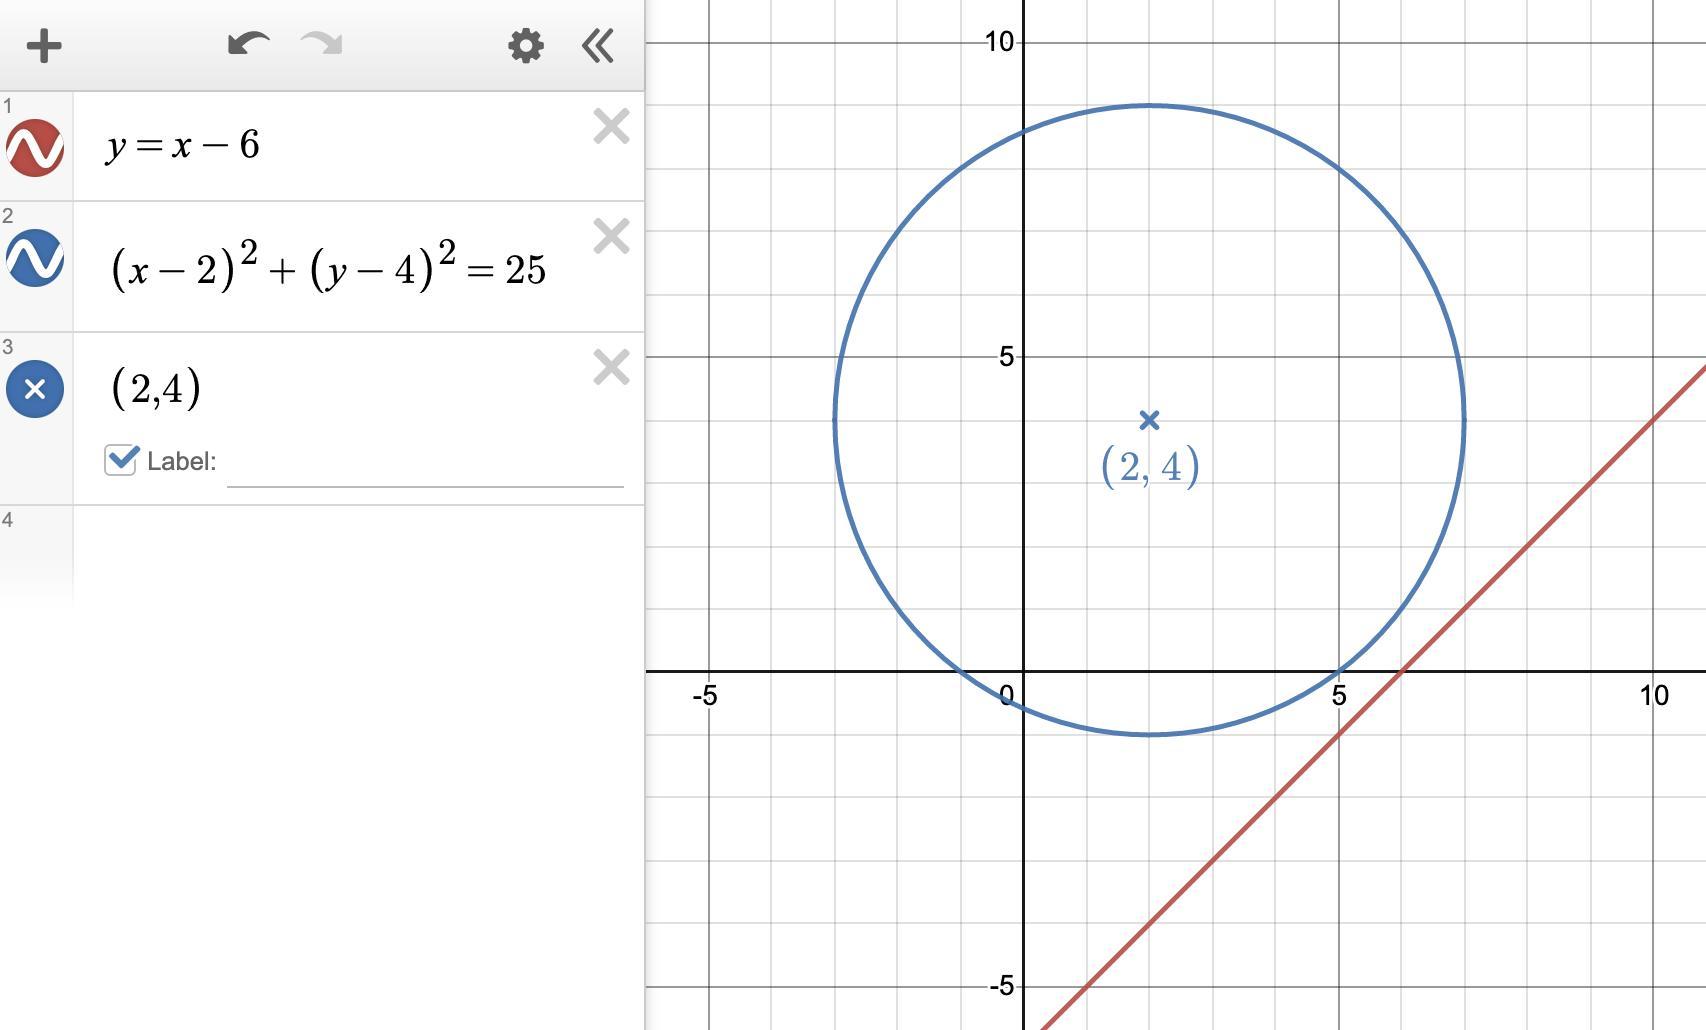Click the x-axis label 5
1706x1030 pixels.
tap(1339, 696)
